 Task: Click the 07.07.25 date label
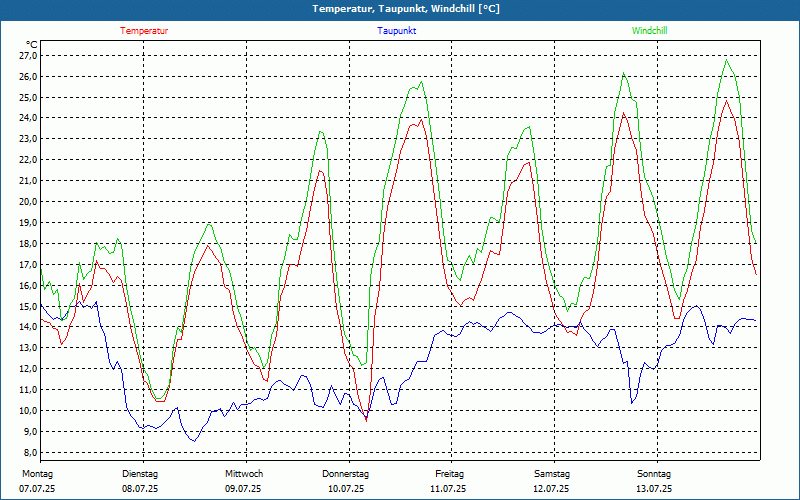(x=37, y=489)
